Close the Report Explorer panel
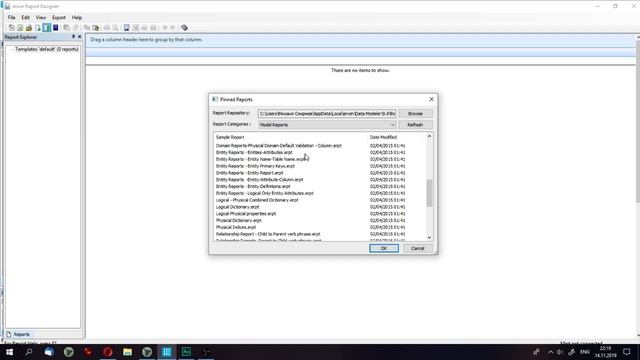 click(80, 37)
